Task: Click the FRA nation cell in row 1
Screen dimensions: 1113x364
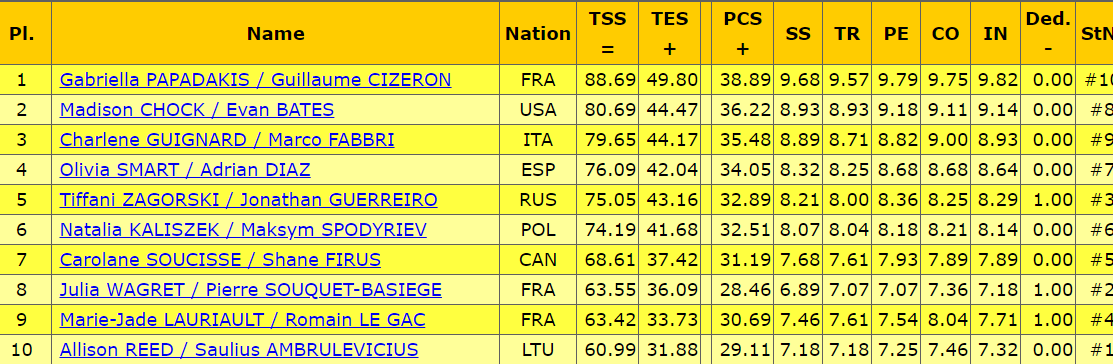Action: (538, 80)
